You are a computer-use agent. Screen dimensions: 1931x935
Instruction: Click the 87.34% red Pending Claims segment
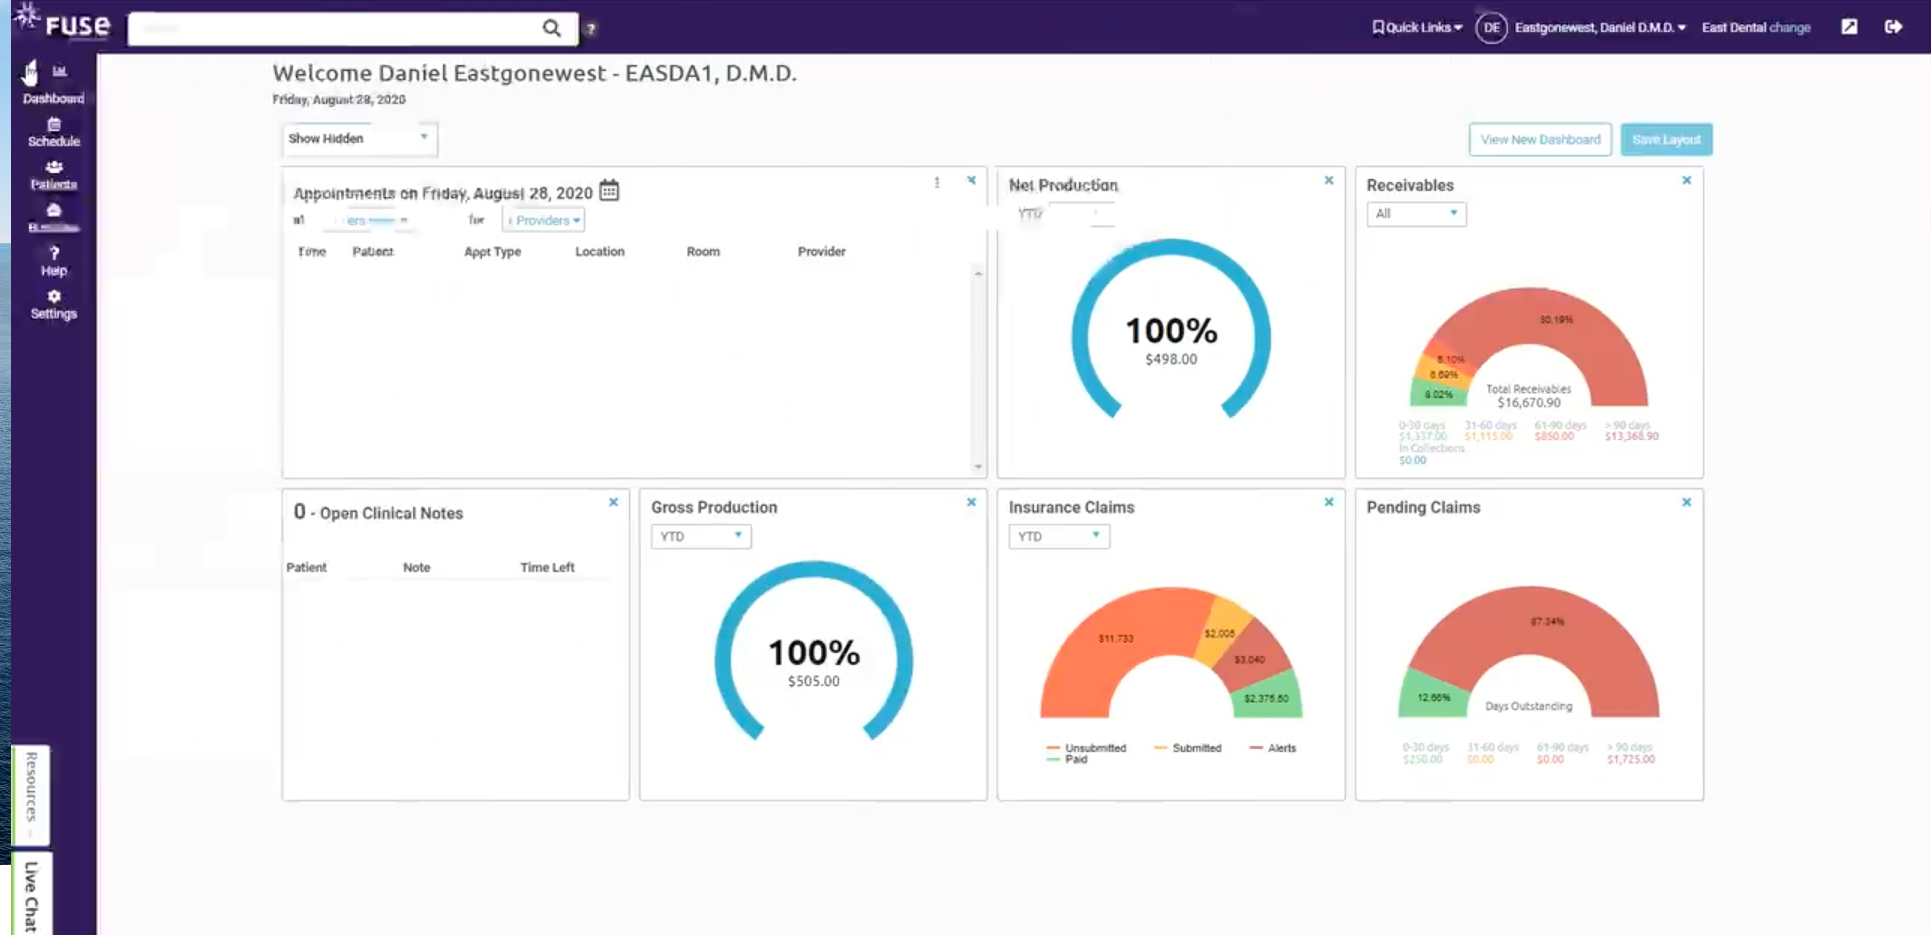click(1547, 622)
